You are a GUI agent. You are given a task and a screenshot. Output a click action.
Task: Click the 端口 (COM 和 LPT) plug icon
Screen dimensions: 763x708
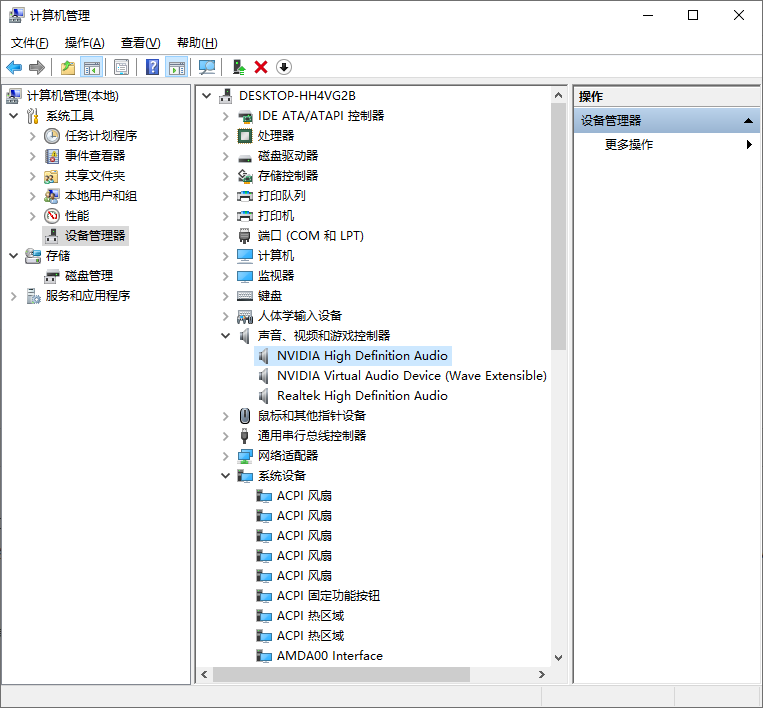[245, 236]
